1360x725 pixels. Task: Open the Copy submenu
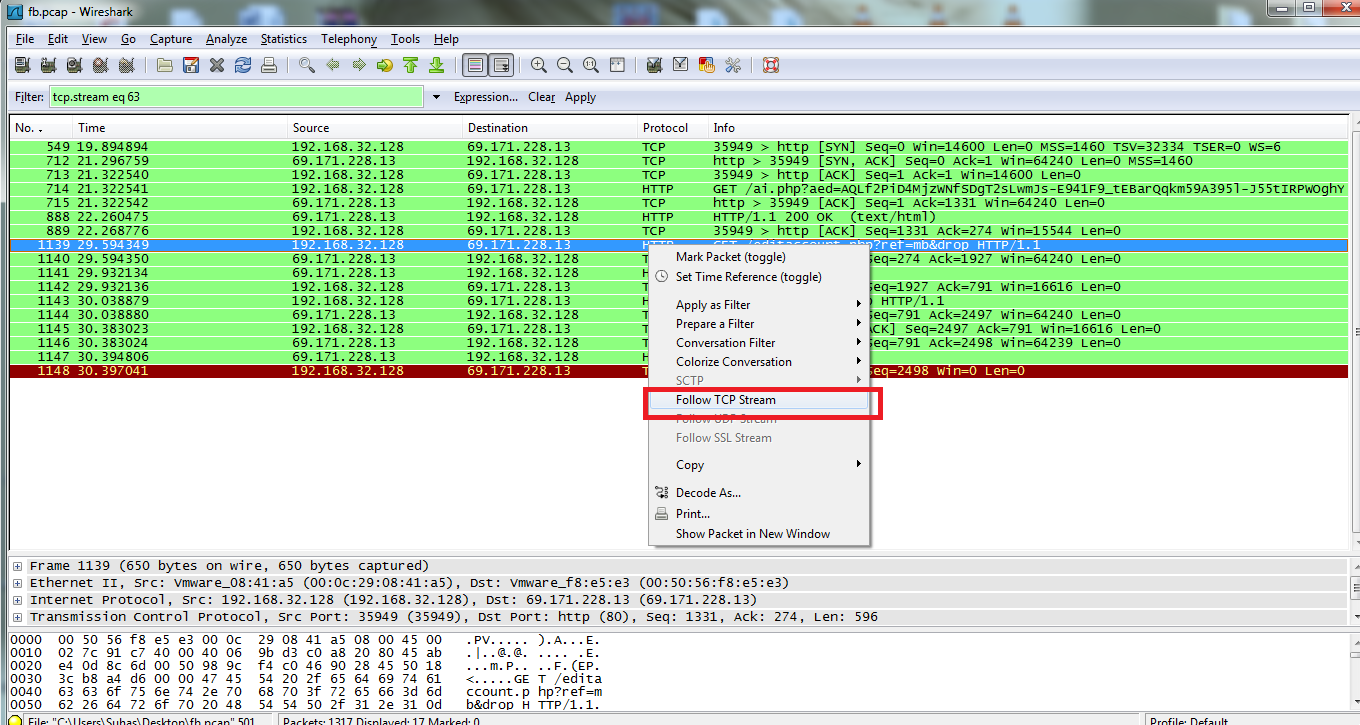pos(758,465)
